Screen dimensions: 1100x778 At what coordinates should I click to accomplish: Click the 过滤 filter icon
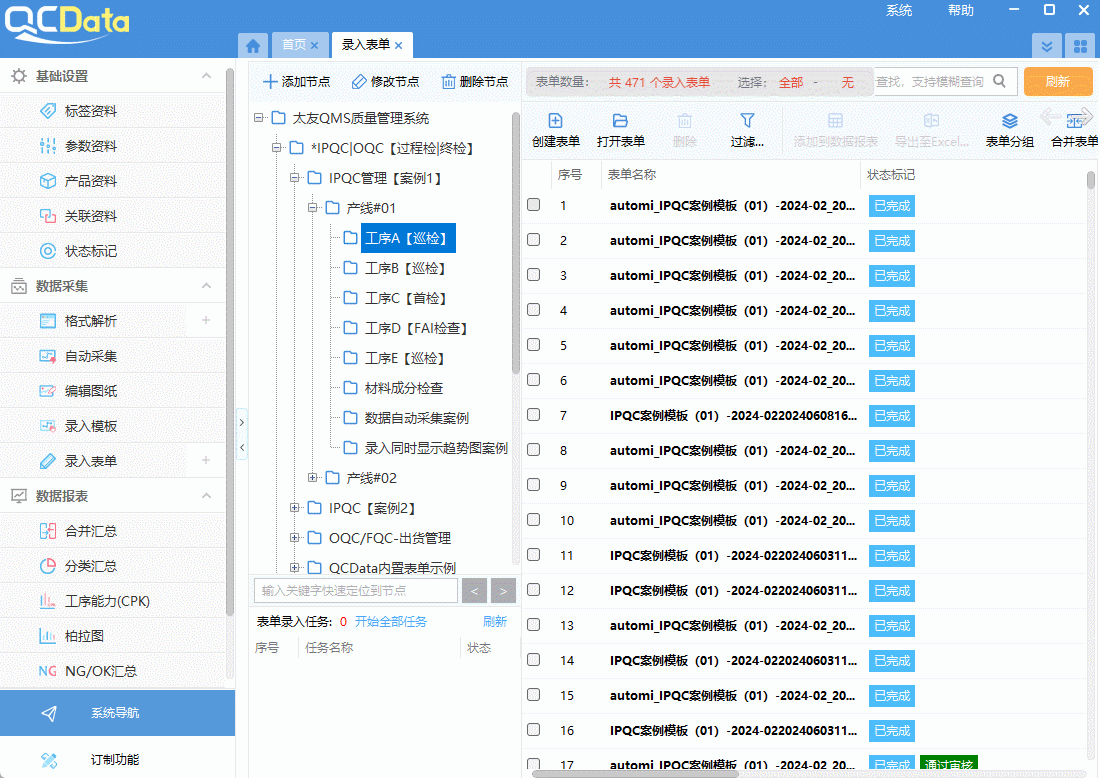point(746,128)
